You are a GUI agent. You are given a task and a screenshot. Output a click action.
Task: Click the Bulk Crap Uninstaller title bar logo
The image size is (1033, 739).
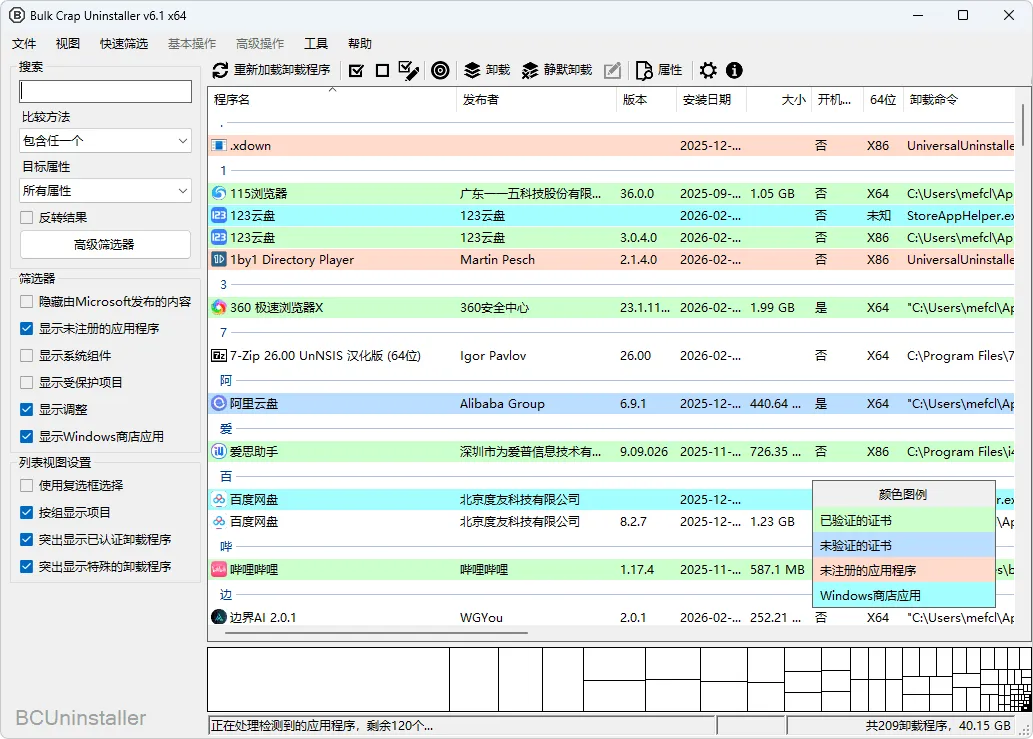(x=16, y=15)
